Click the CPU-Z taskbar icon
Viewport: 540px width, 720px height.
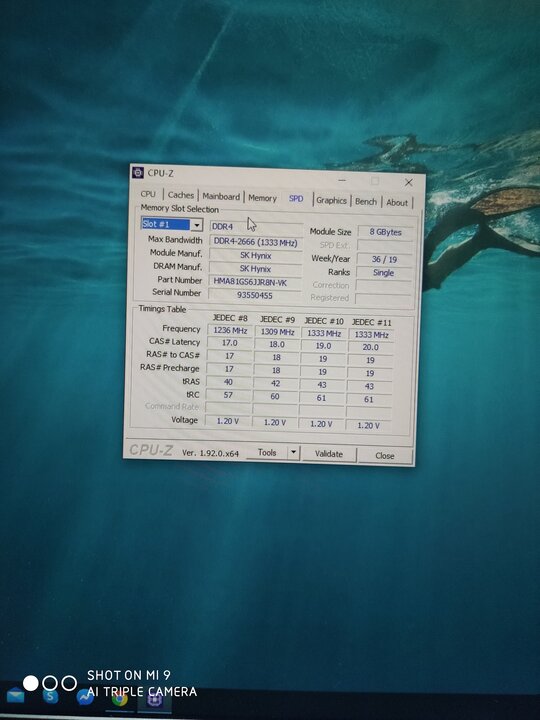pos(155,699)
